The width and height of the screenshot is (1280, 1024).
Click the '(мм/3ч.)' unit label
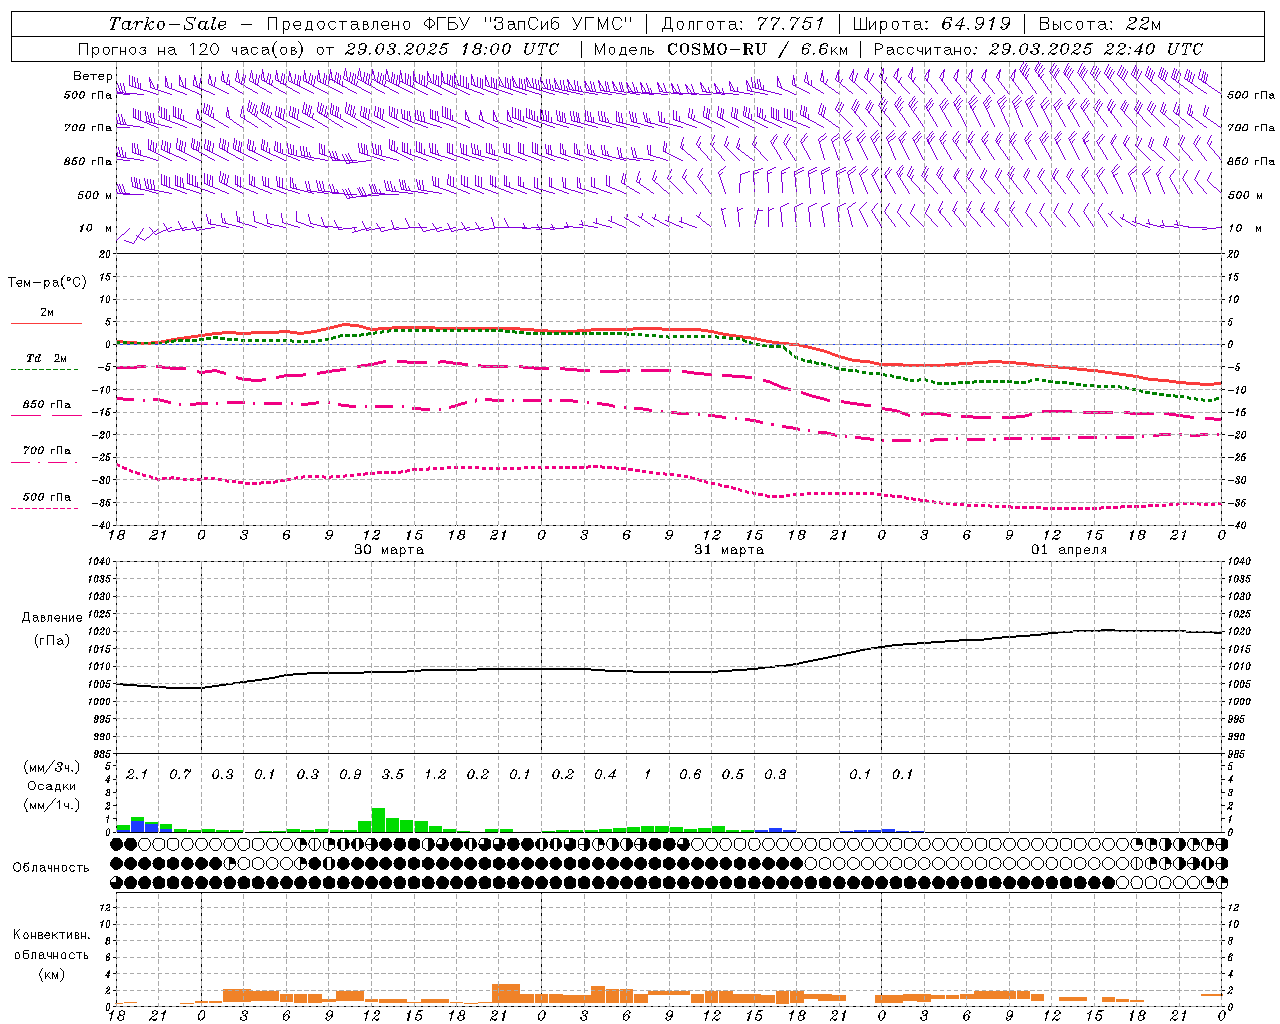[51, 769]
